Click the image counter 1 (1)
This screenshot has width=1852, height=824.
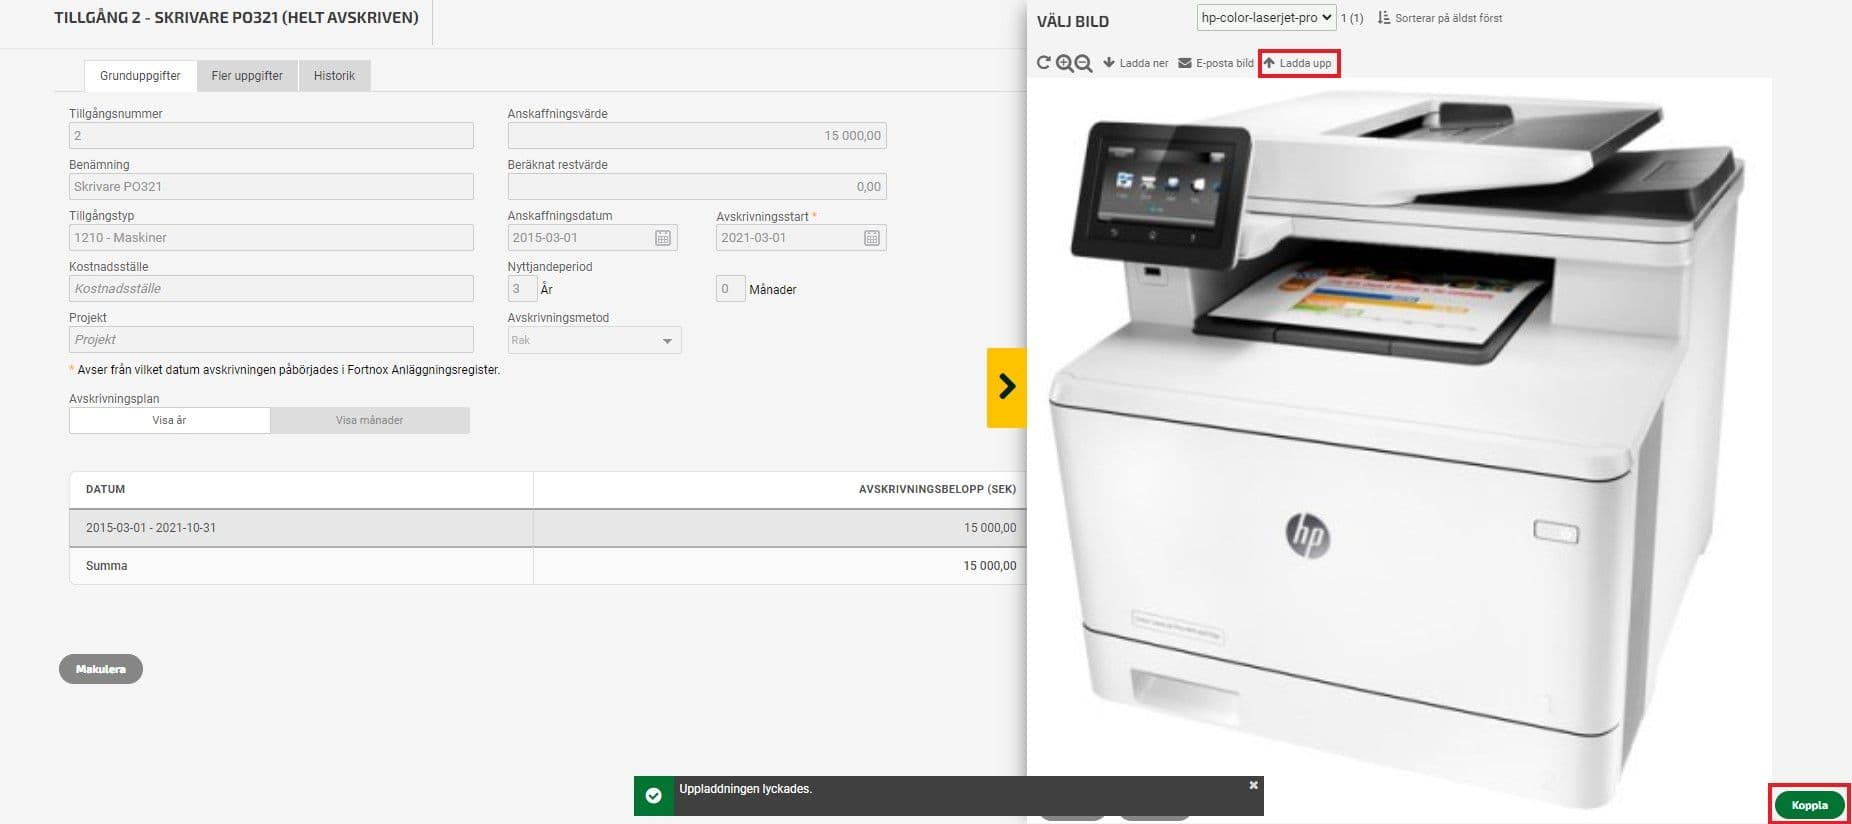(x=1352, y=19)
